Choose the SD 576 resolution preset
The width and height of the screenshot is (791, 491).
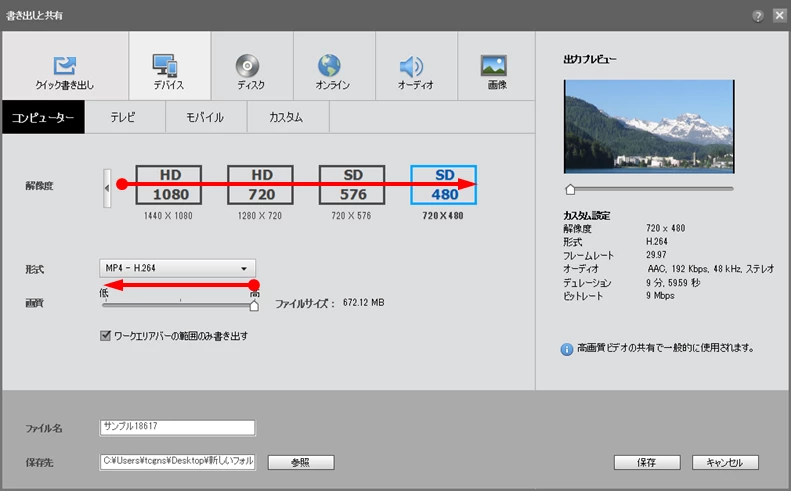click(x=352, y=185)
